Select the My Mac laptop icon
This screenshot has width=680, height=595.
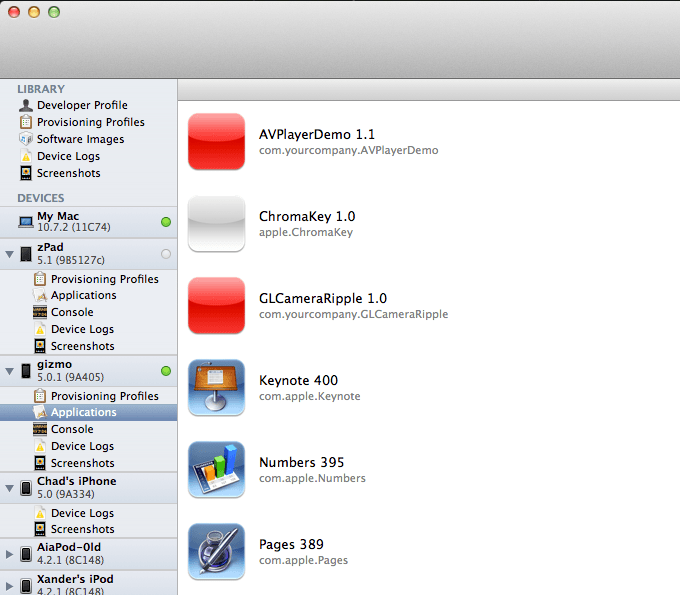(26, 222)
